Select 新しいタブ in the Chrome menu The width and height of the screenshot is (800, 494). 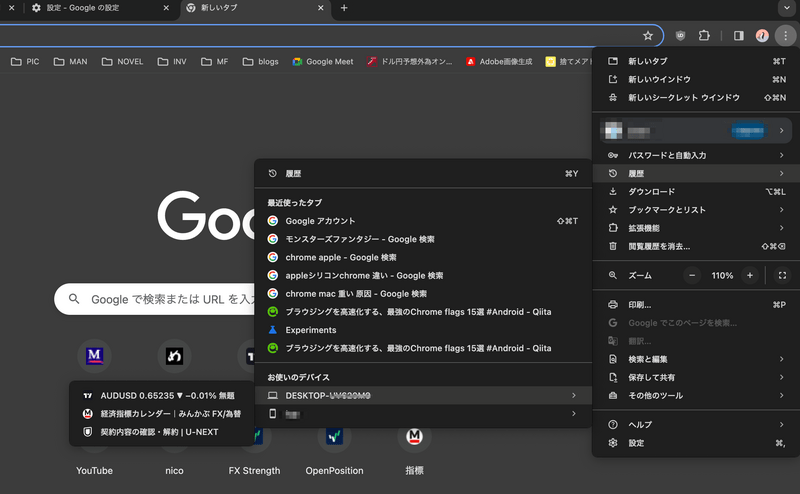(696, 61)
